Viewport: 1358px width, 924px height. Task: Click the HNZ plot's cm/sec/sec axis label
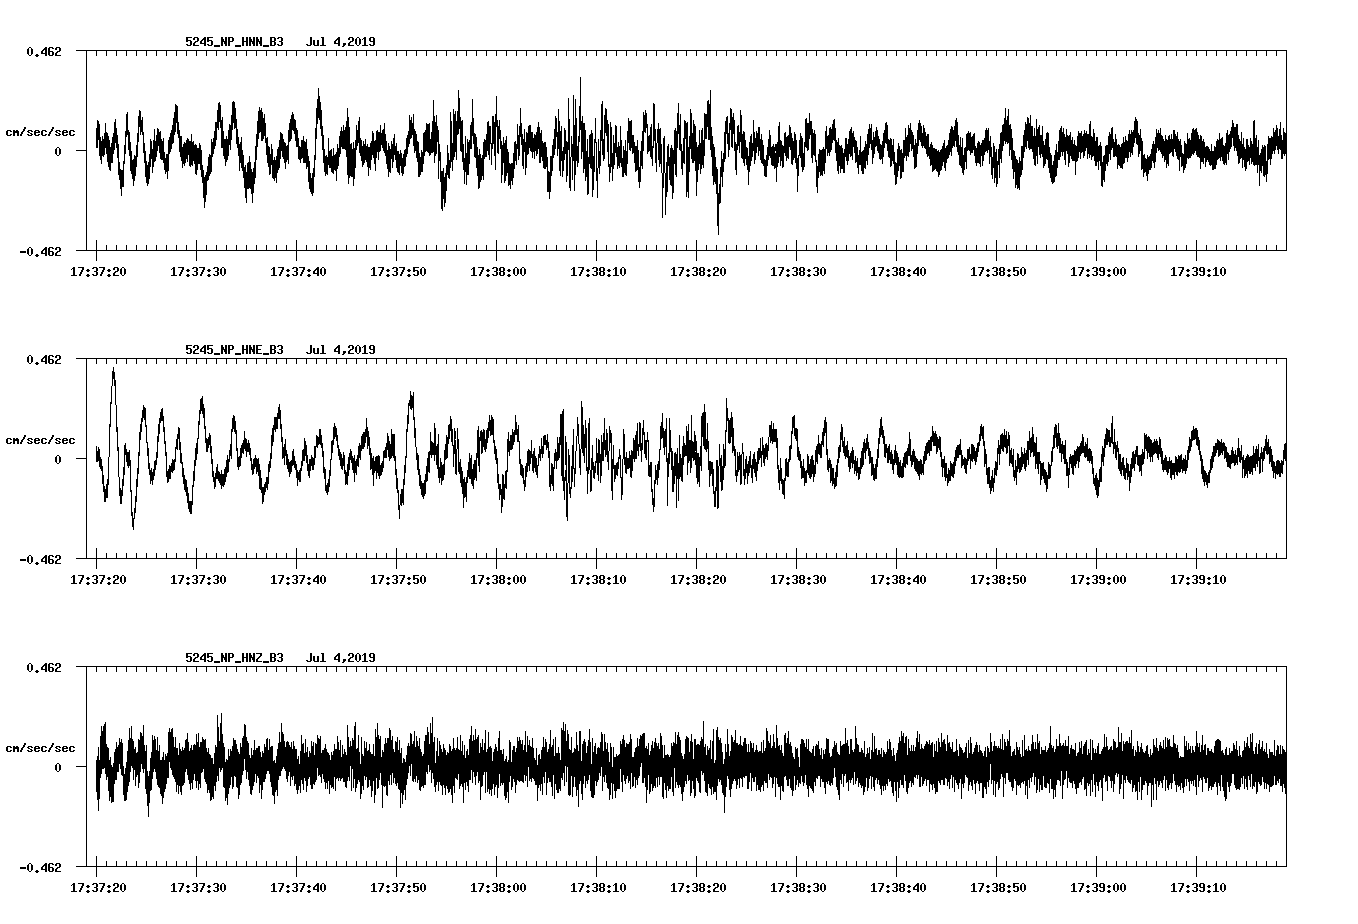[x=40, y=748]
